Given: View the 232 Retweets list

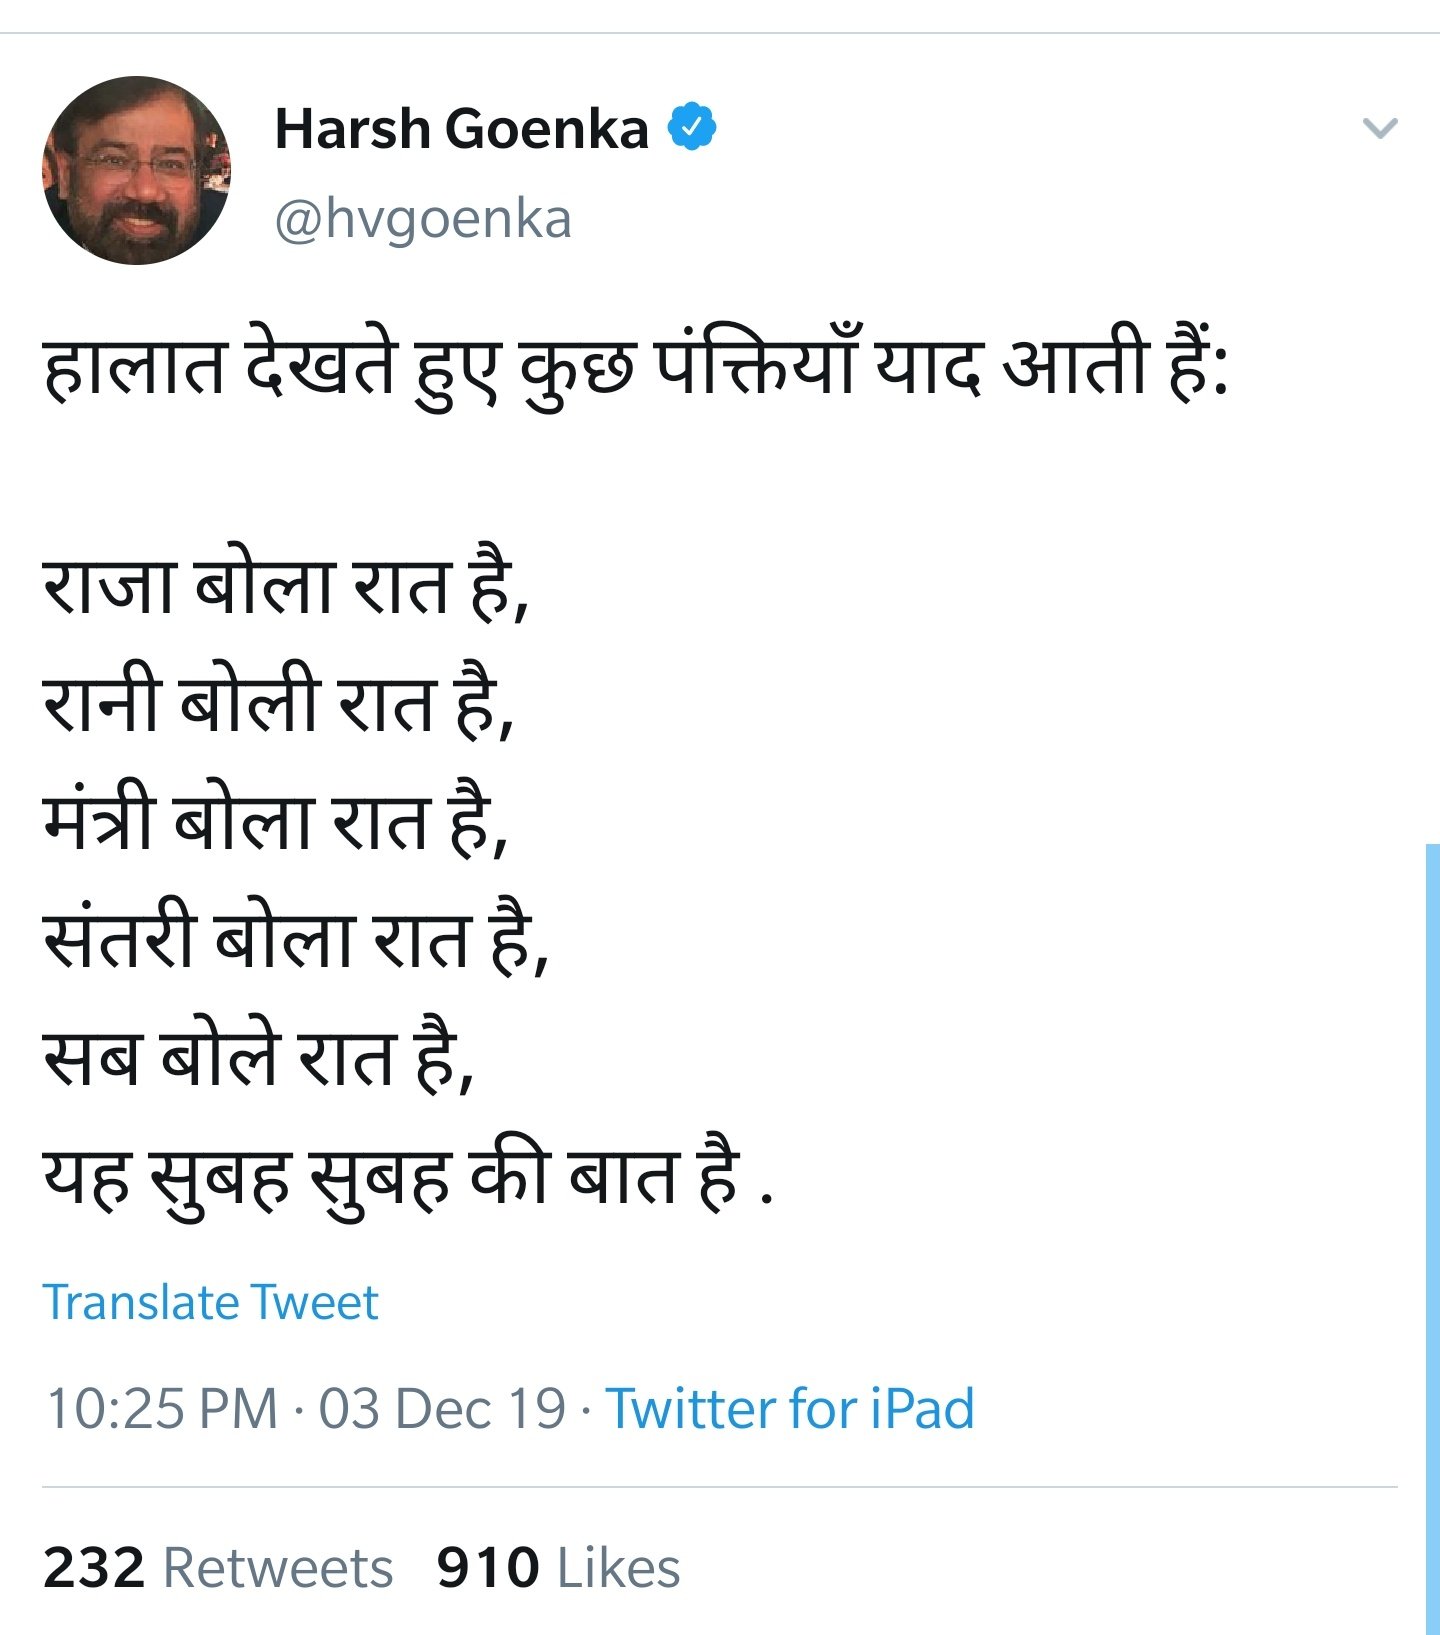Looking at the screenshot, I should 218,1567.
